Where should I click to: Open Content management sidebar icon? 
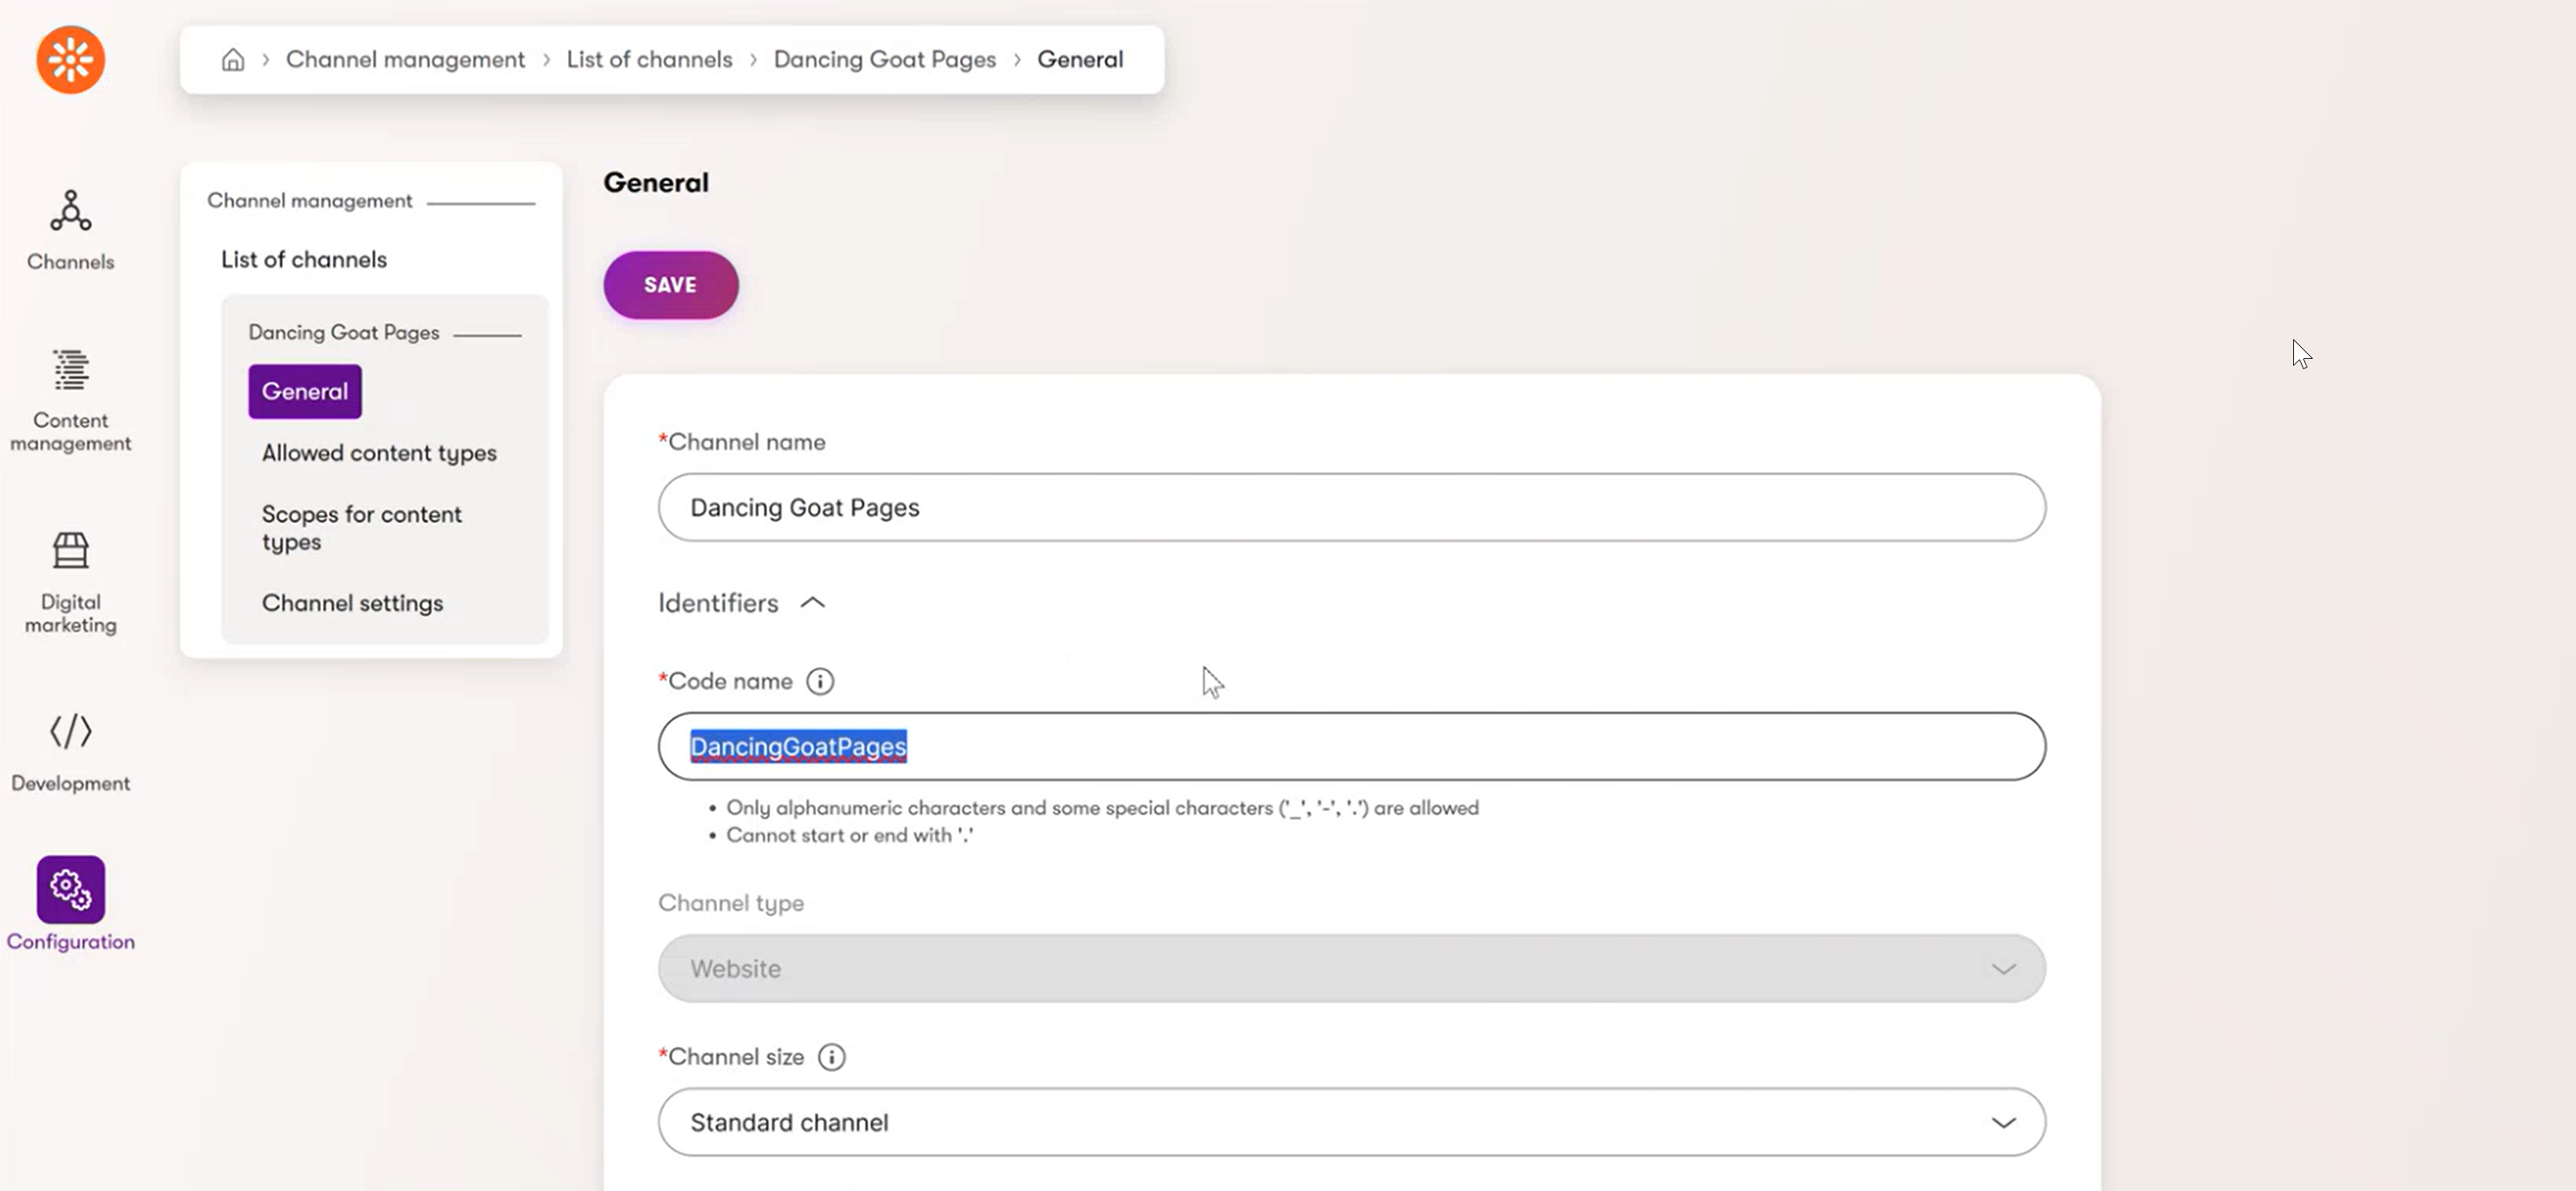point(70,371)
